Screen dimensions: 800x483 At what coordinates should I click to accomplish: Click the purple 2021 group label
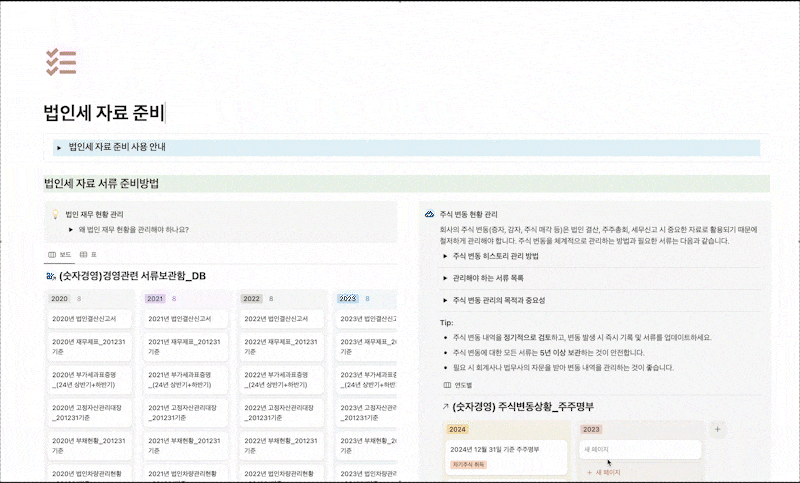[155, 298]
